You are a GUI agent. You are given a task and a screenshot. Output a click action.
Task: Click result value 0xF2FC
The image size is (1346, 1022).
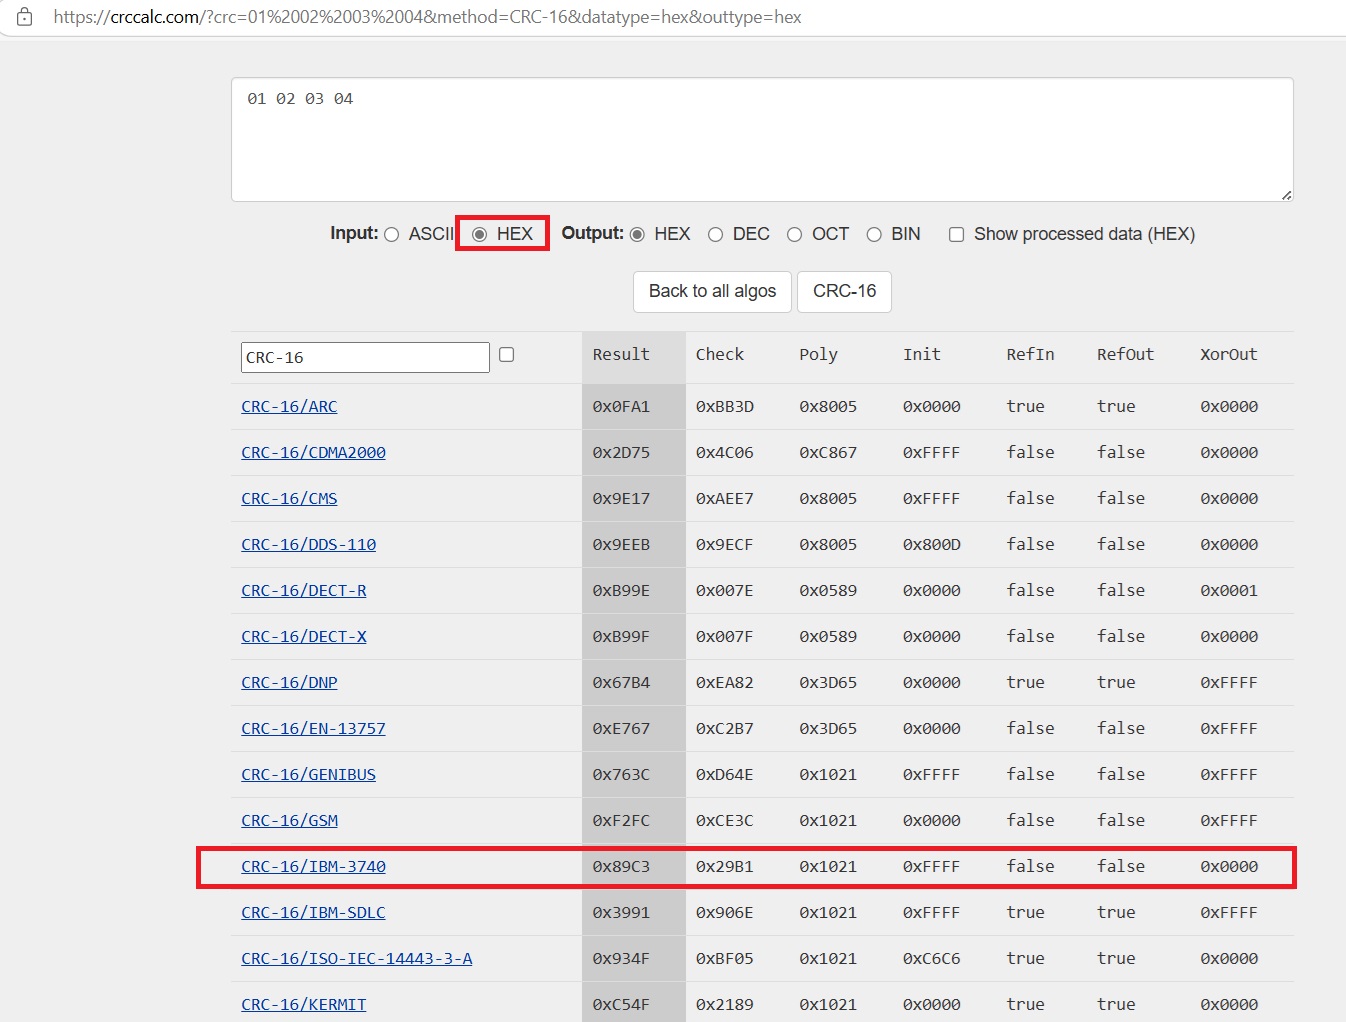[x=620, y=820]
